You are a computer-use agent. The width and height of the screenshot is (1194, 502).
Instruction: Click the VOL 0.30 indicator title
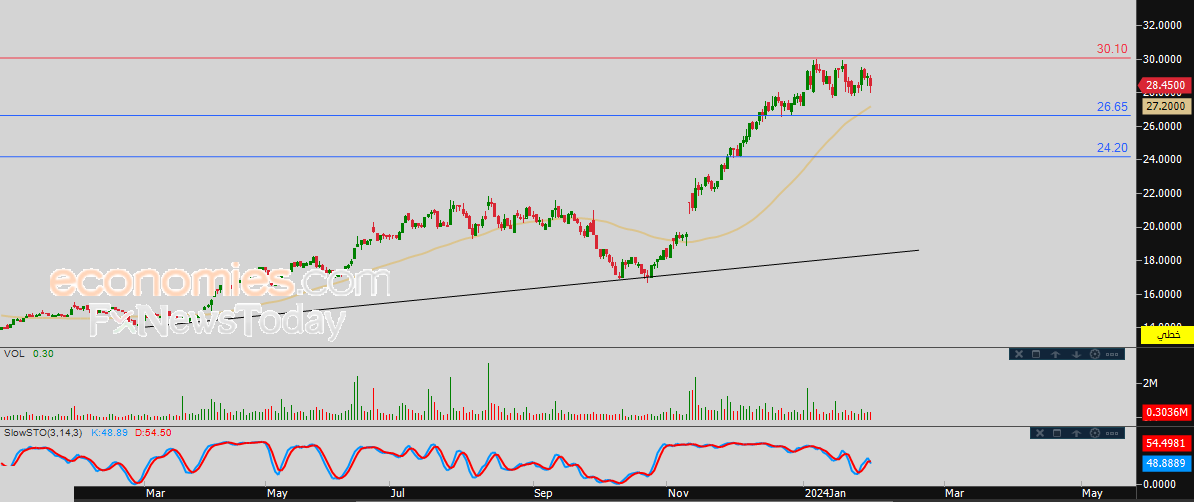pyautogui.click(x=27, y=354)
